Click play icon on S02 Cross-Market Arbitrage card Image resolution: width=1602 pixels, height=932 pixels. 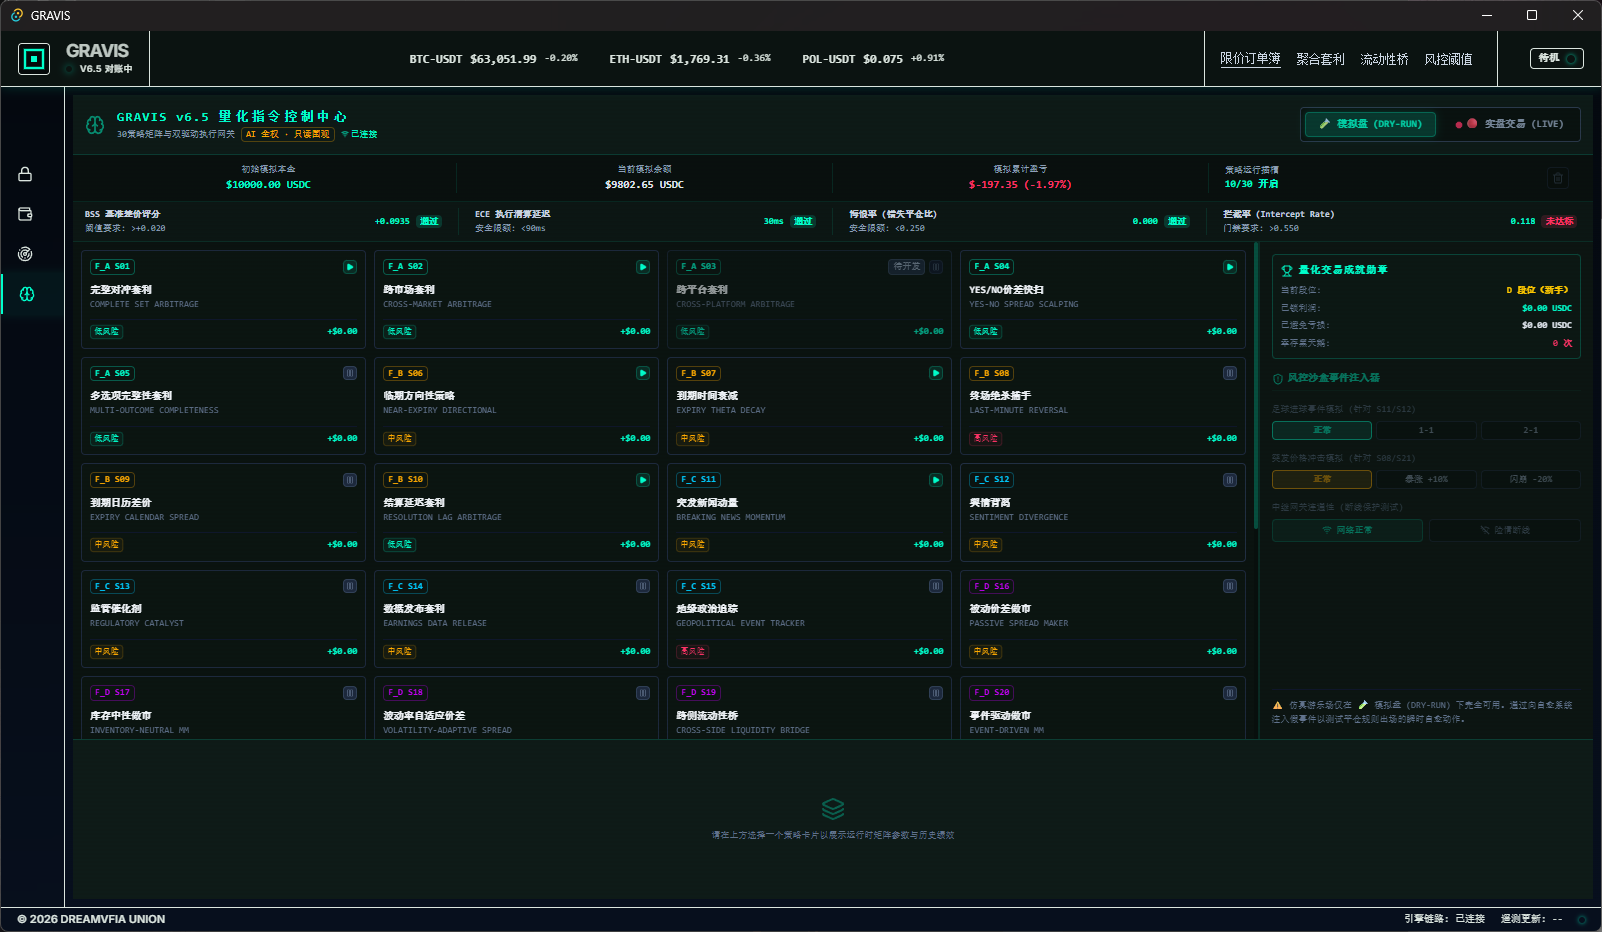coord(643,267)
